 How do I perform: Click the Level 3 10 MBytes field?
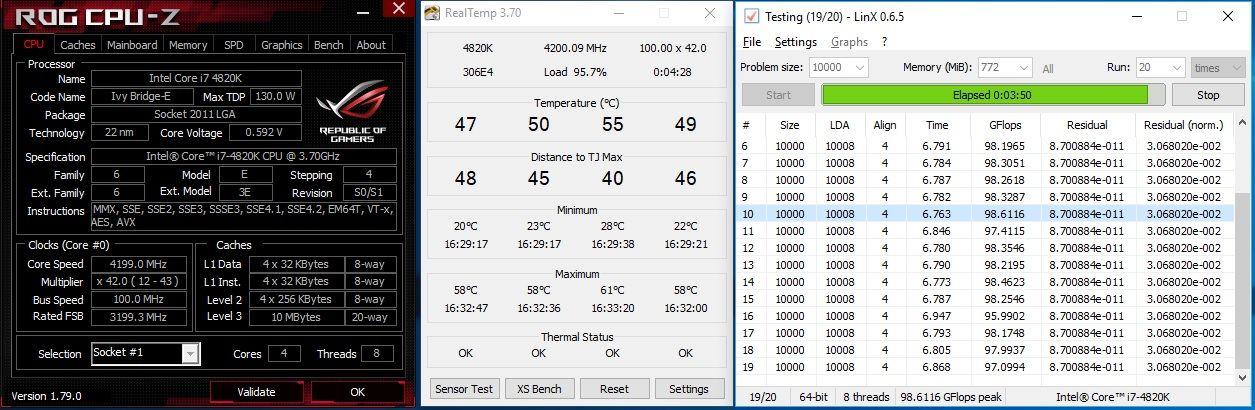pyautogui.click(x=296, y=318)
